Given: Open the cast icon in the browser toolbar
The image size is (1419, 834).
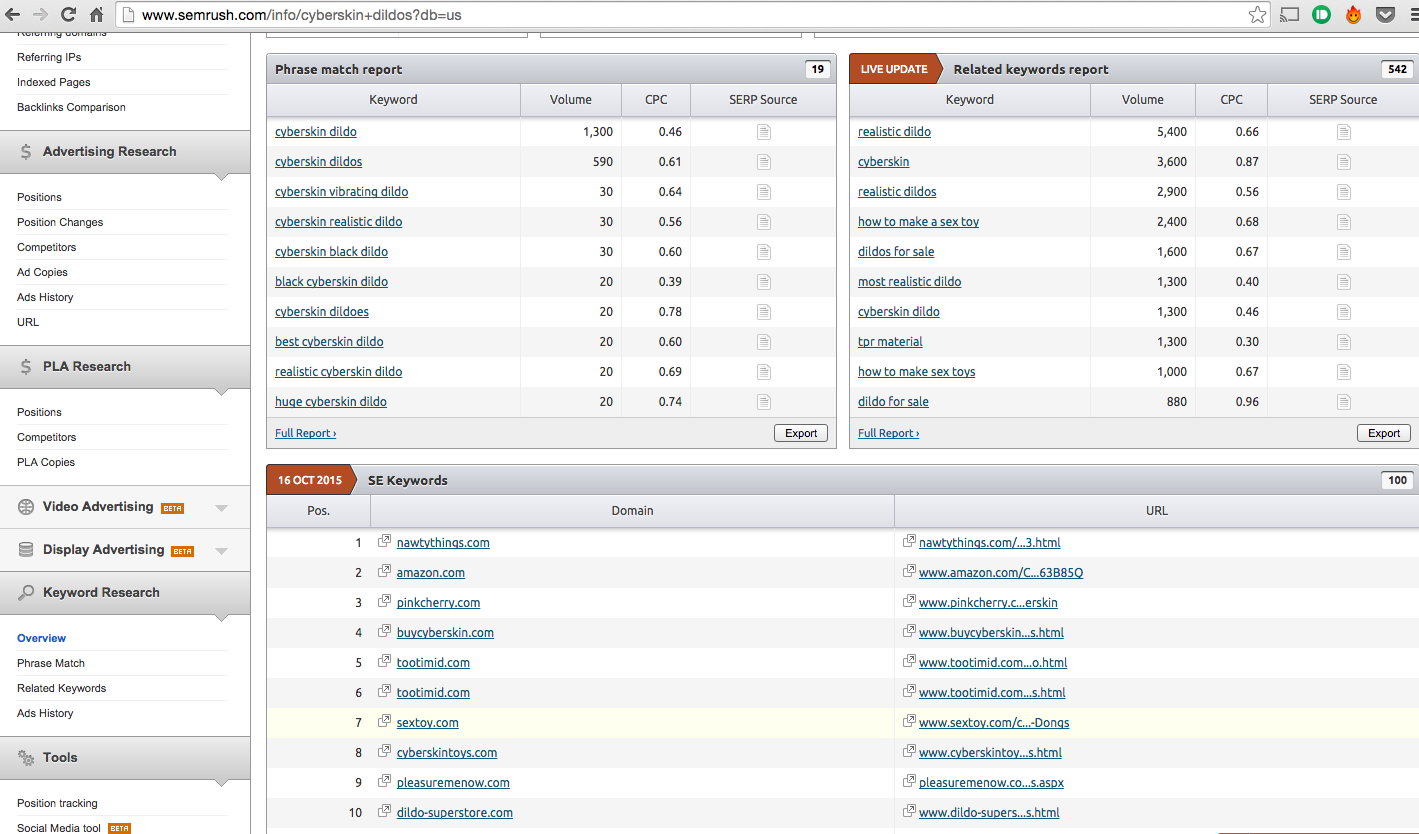Looking at the screenshot, I should 1290,15.
